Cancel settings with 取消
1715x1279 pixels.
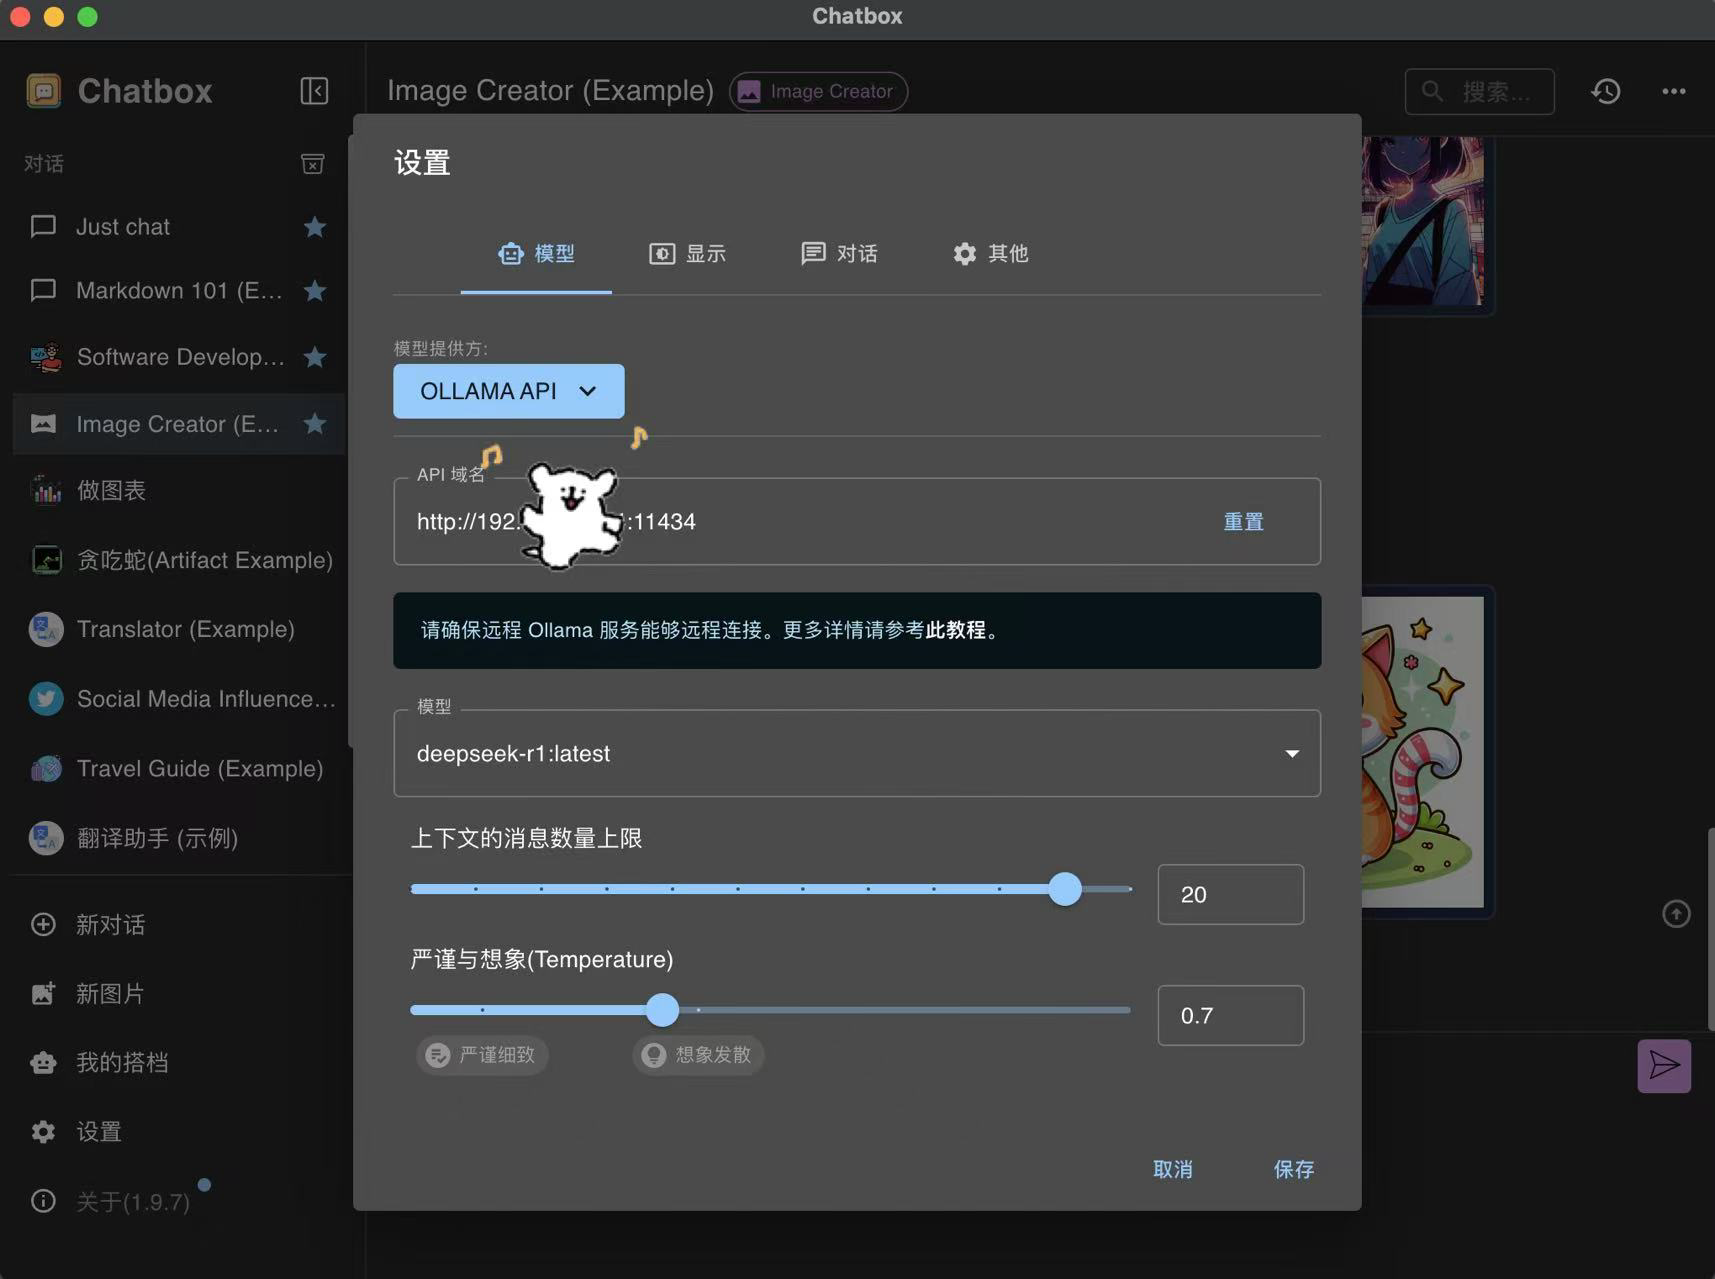[1172, 1169]
